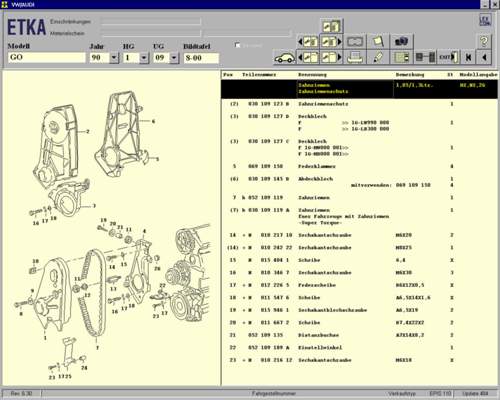
Task: Expand the HG dropdown arrow
Action: pyautogui.click(x=144, y=58)
